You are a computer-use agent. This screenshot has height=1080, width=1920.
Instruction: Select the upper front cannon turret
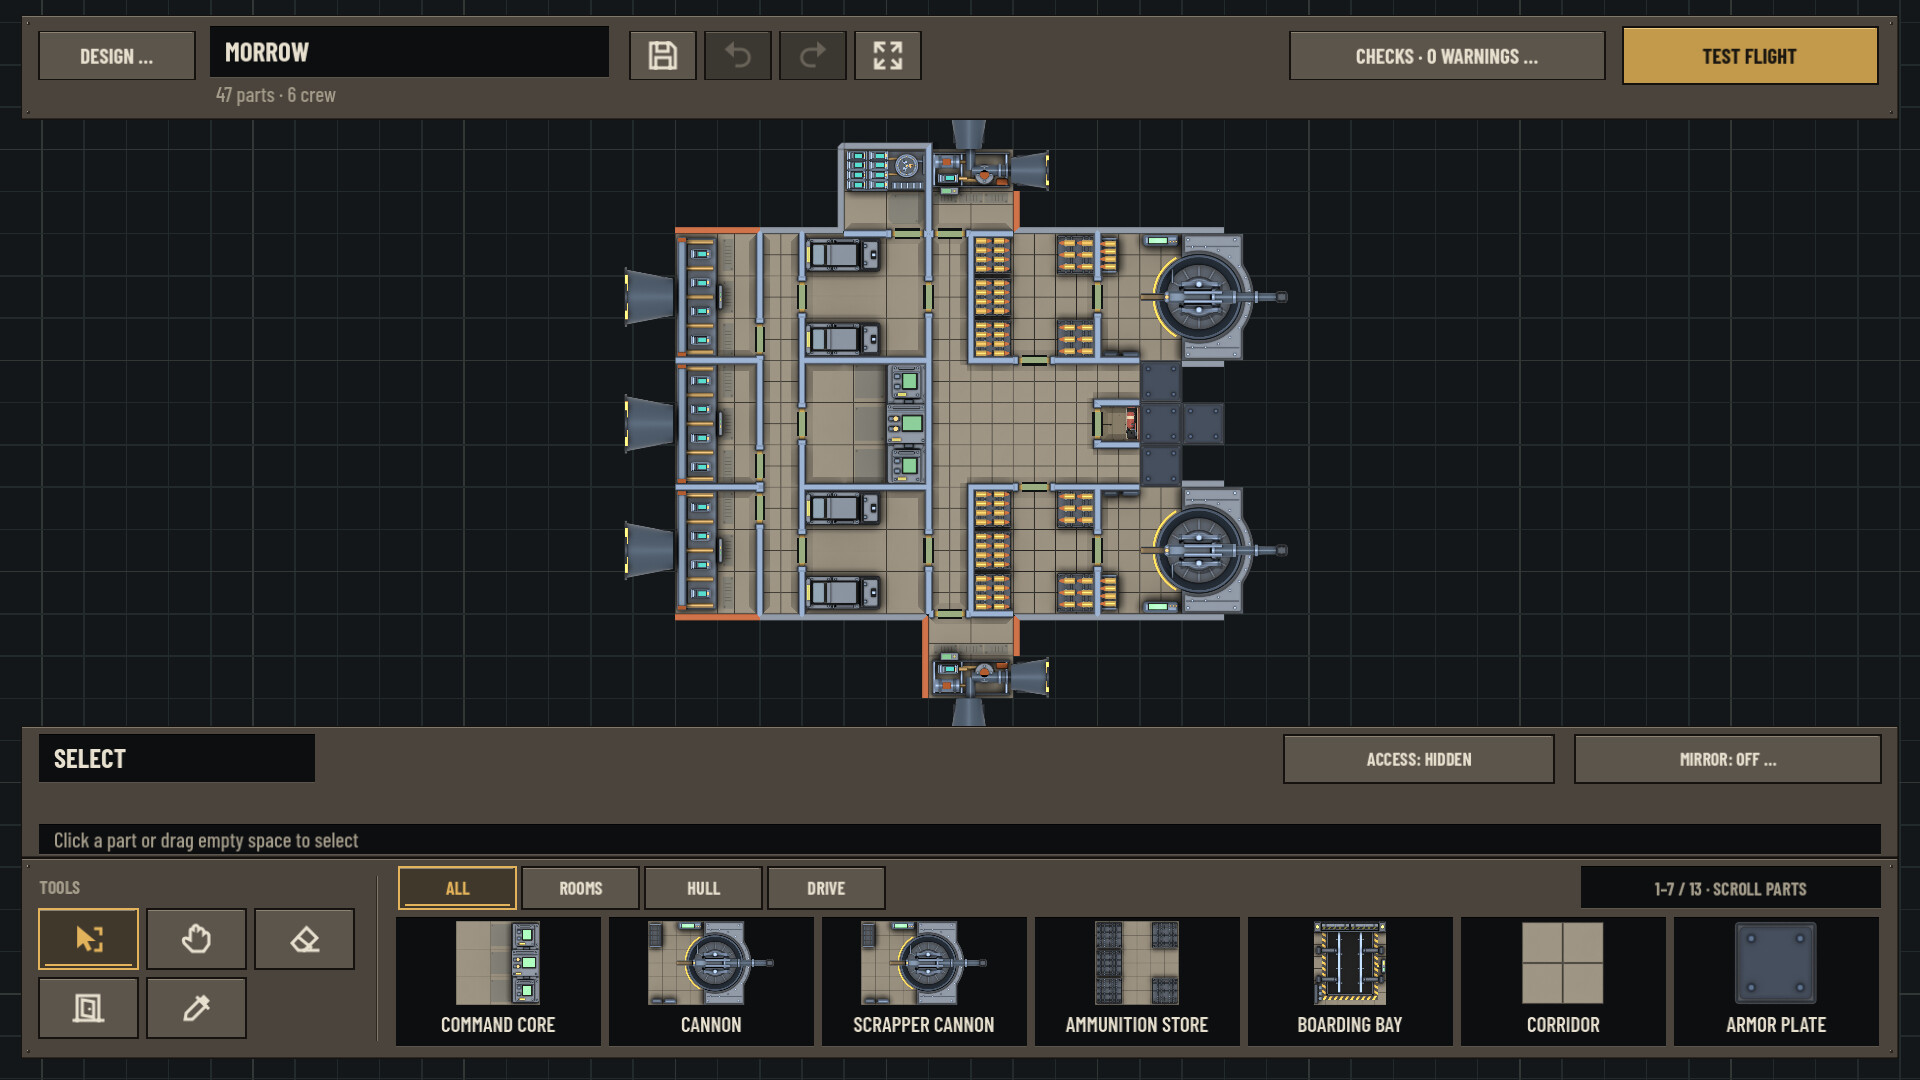tap(1205, 297)
